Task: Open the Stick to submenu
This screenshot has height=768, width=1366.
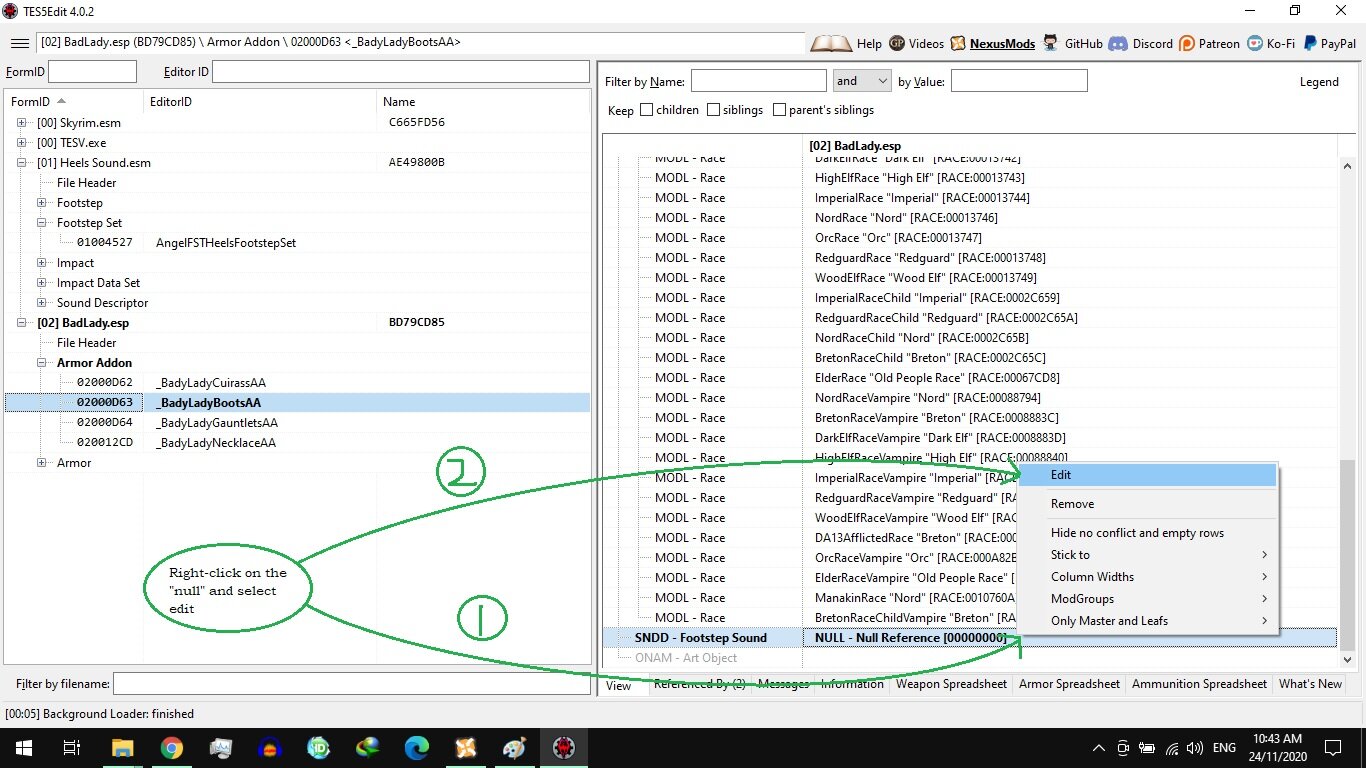Action: pos(1147,555)
